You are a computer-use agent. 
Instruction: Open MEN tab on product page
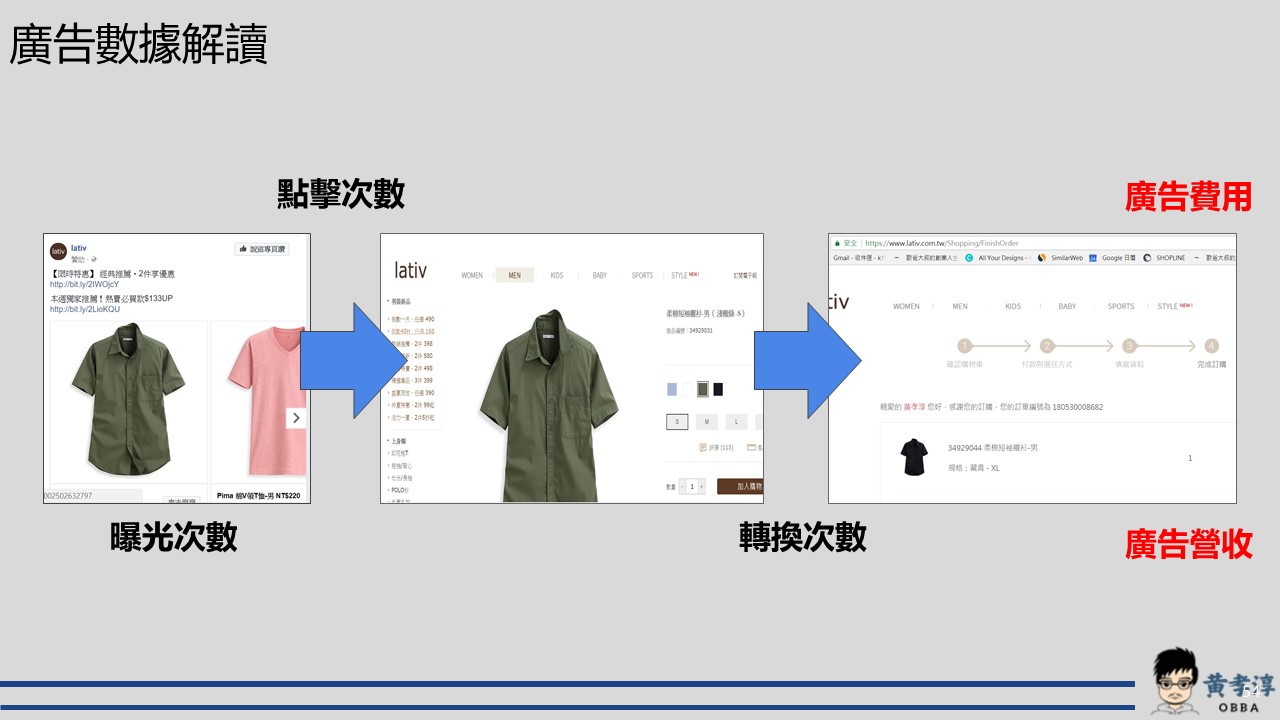click(x=514, y=275)
